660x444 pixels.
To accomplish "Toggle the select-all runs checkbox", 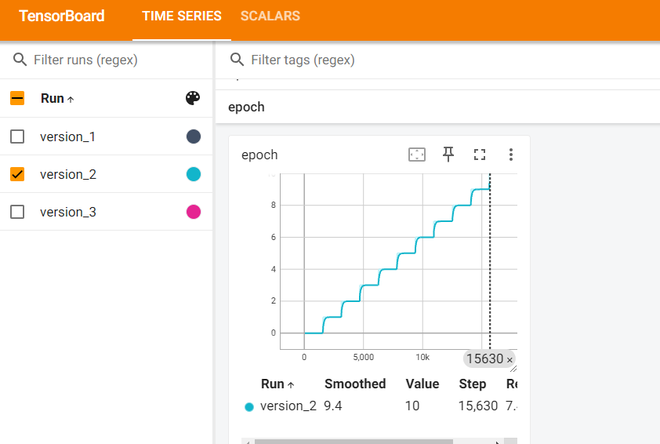I will pyautogui.click(x=17, y=98).
